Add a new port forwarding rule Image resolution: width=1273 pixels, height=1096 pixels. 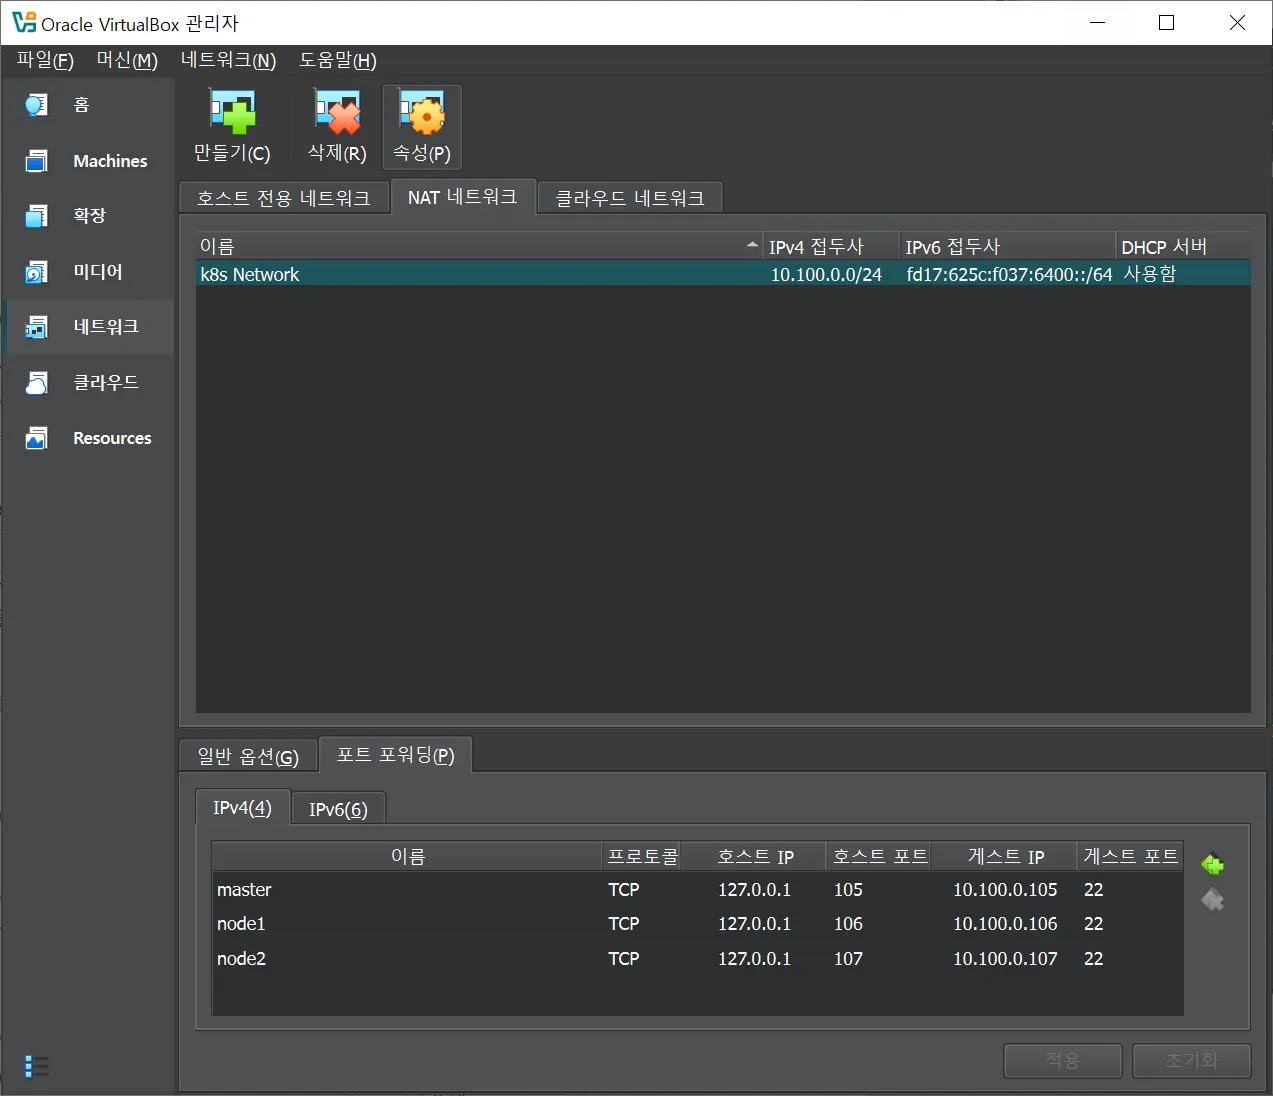(1213, 864)
